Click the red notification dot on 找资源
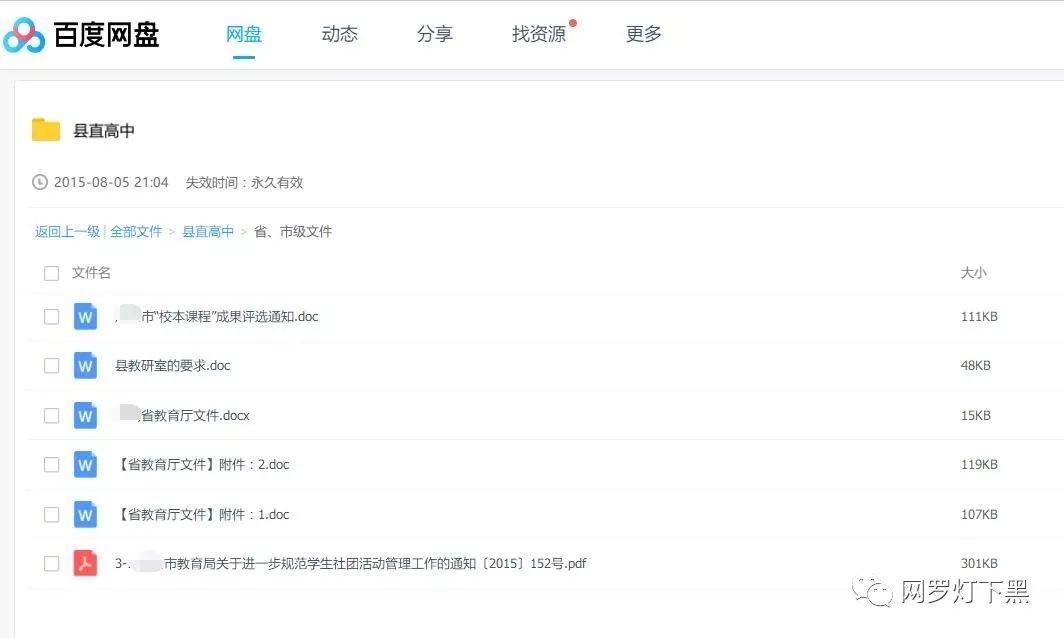Screen dimensions: 1064x638 (x=573, y=20)
